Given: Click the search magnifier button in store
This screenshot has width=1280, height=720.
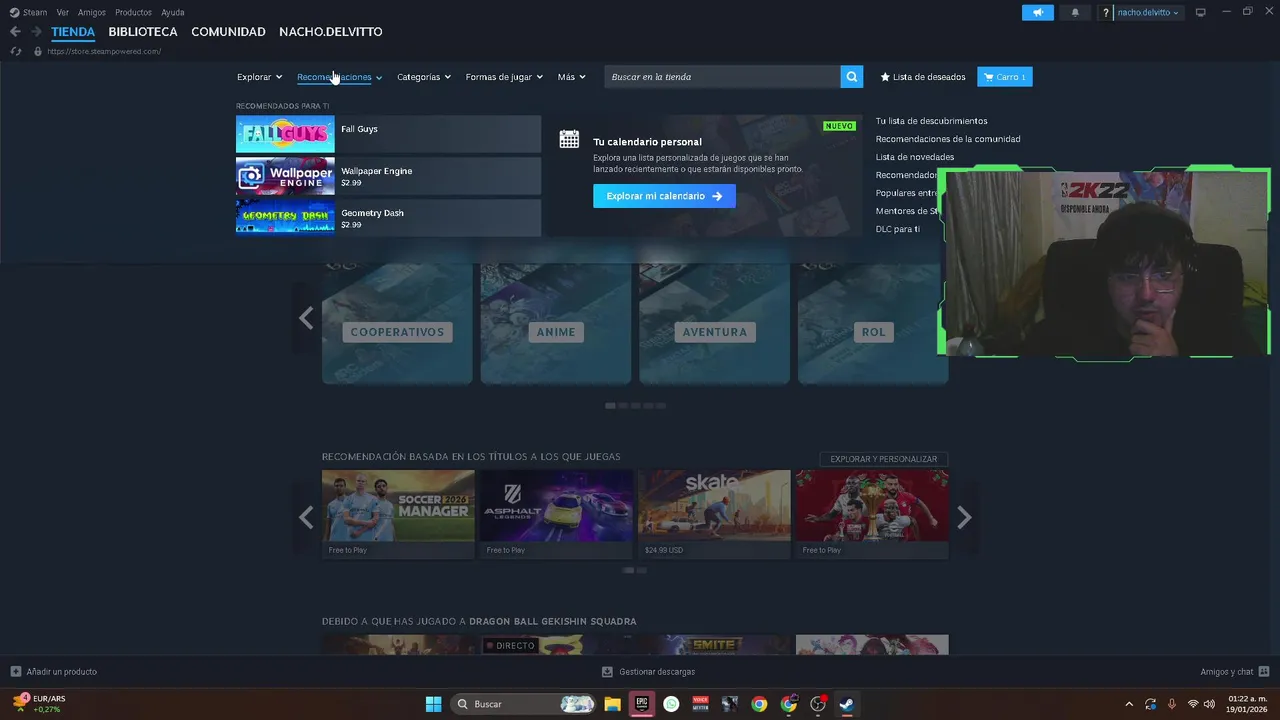Looking at the screenshot, I should [851, 77].
